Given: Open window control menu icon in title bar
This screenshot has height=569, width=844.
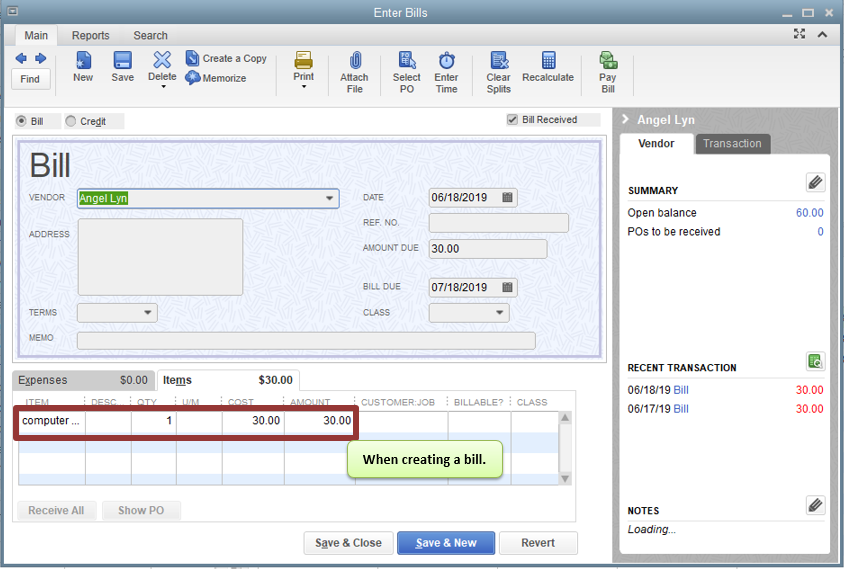Looking at the screenshot, I should pyautogui.click(x=12, y=11).
